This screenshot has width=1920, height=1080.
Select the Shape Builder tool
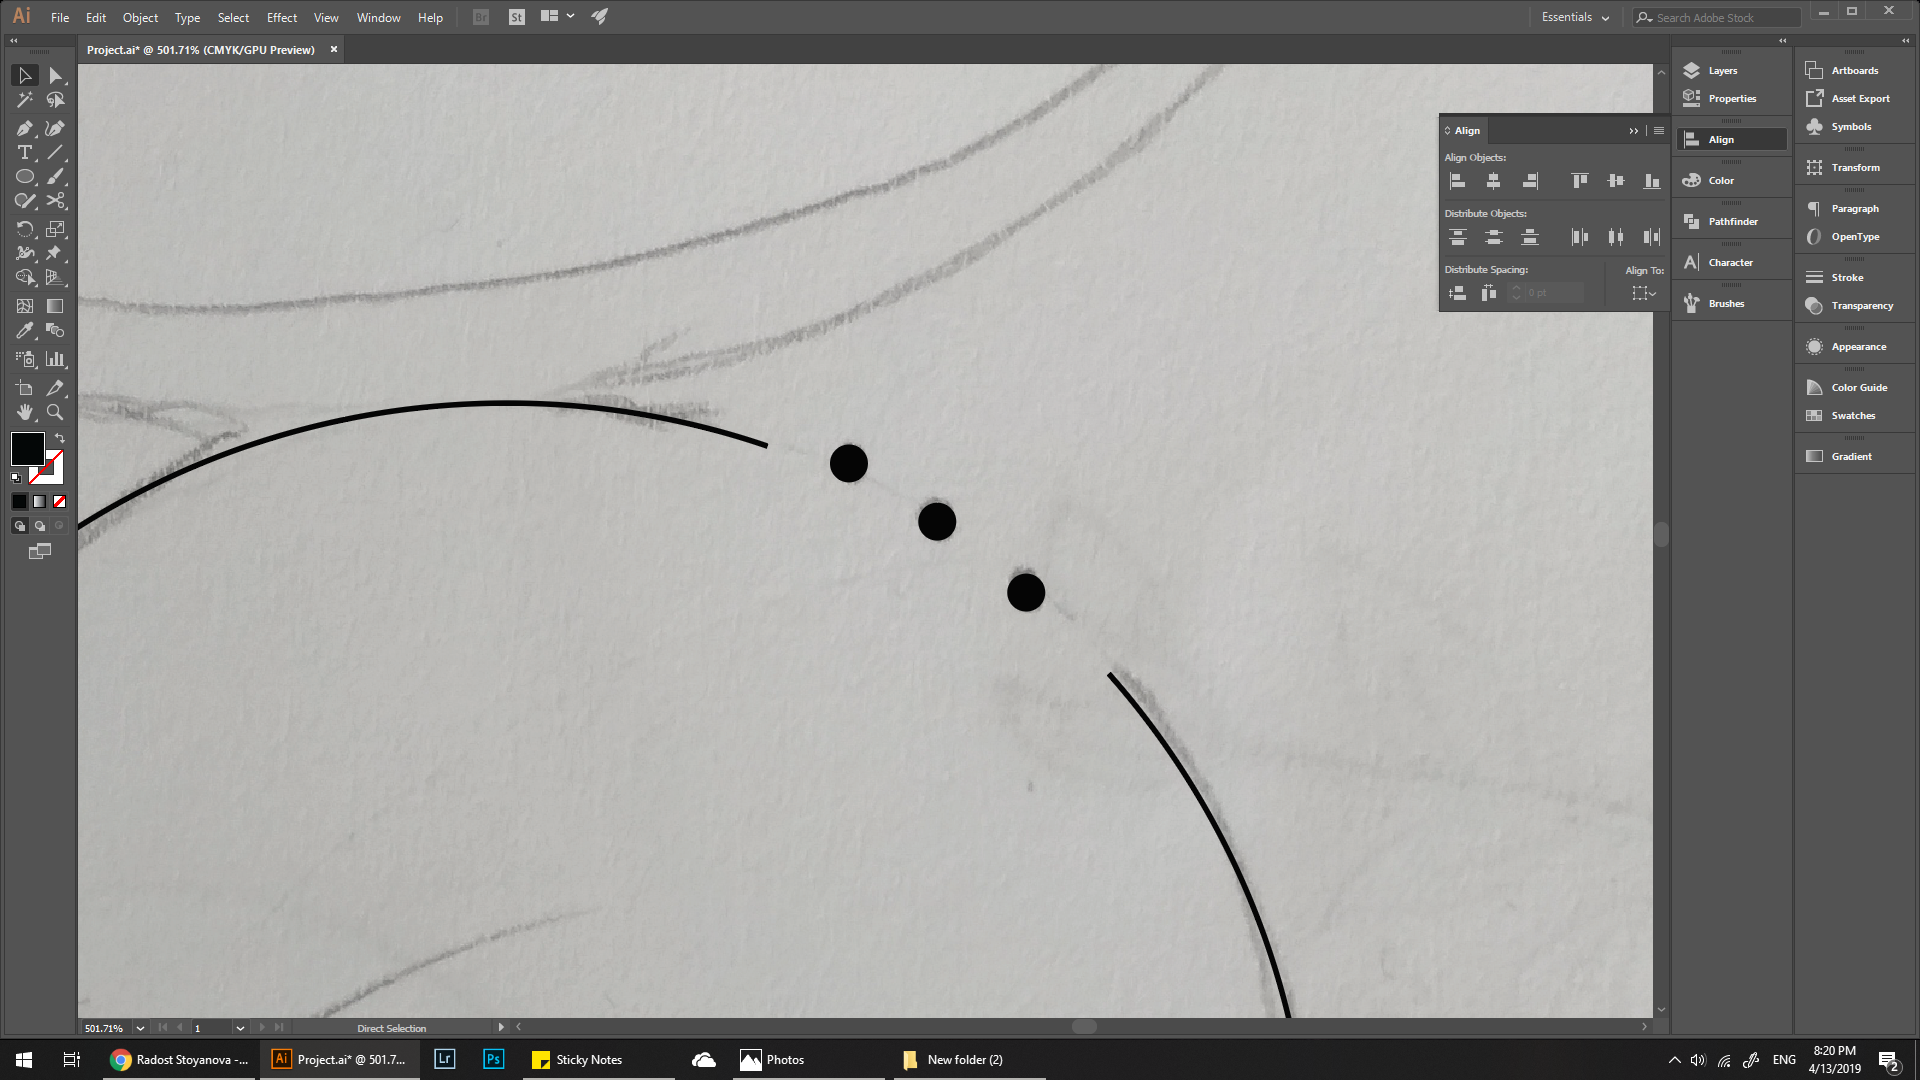coord(25,277)
